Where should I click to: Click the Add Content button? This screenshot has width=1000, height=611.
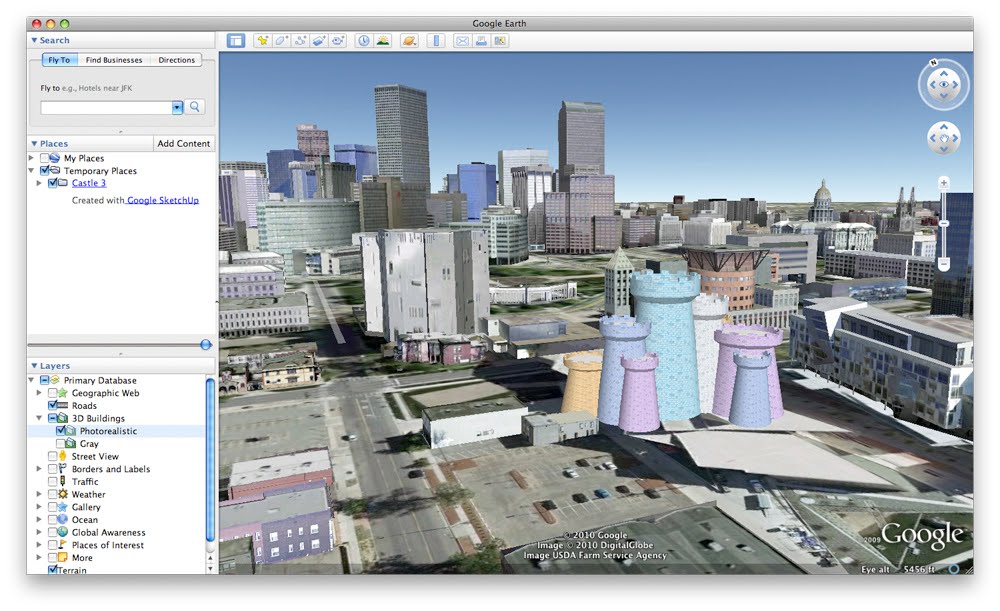[x=184, y=144]
